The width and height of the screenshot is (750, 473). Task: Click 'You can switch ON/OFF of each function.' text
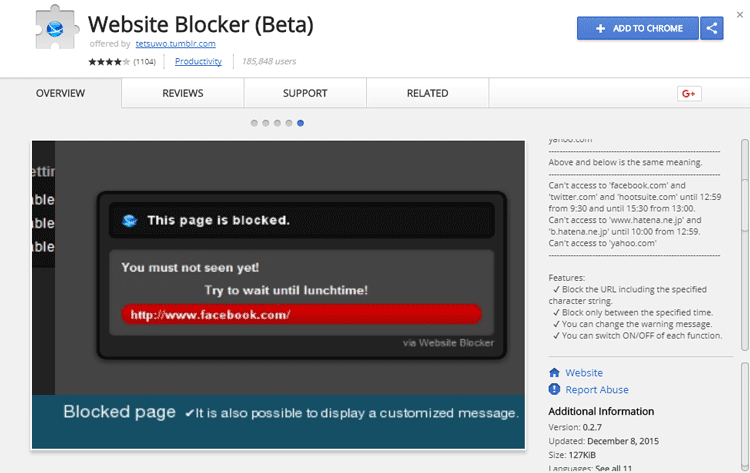(642, 336)
